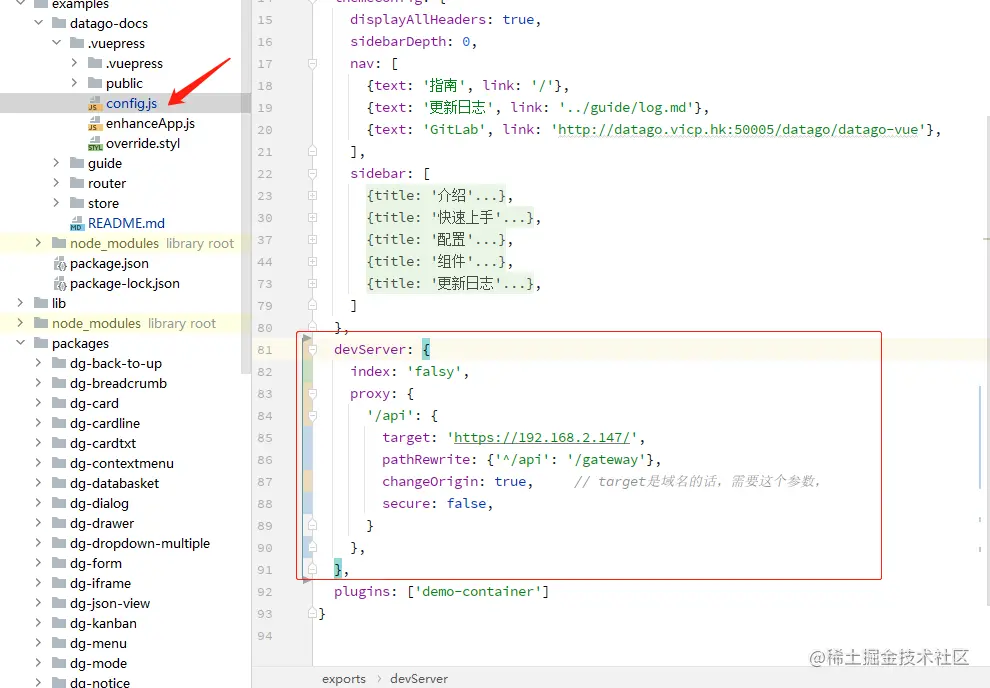Click the folder icon of dg-dialog

click(x=59, y=503)
